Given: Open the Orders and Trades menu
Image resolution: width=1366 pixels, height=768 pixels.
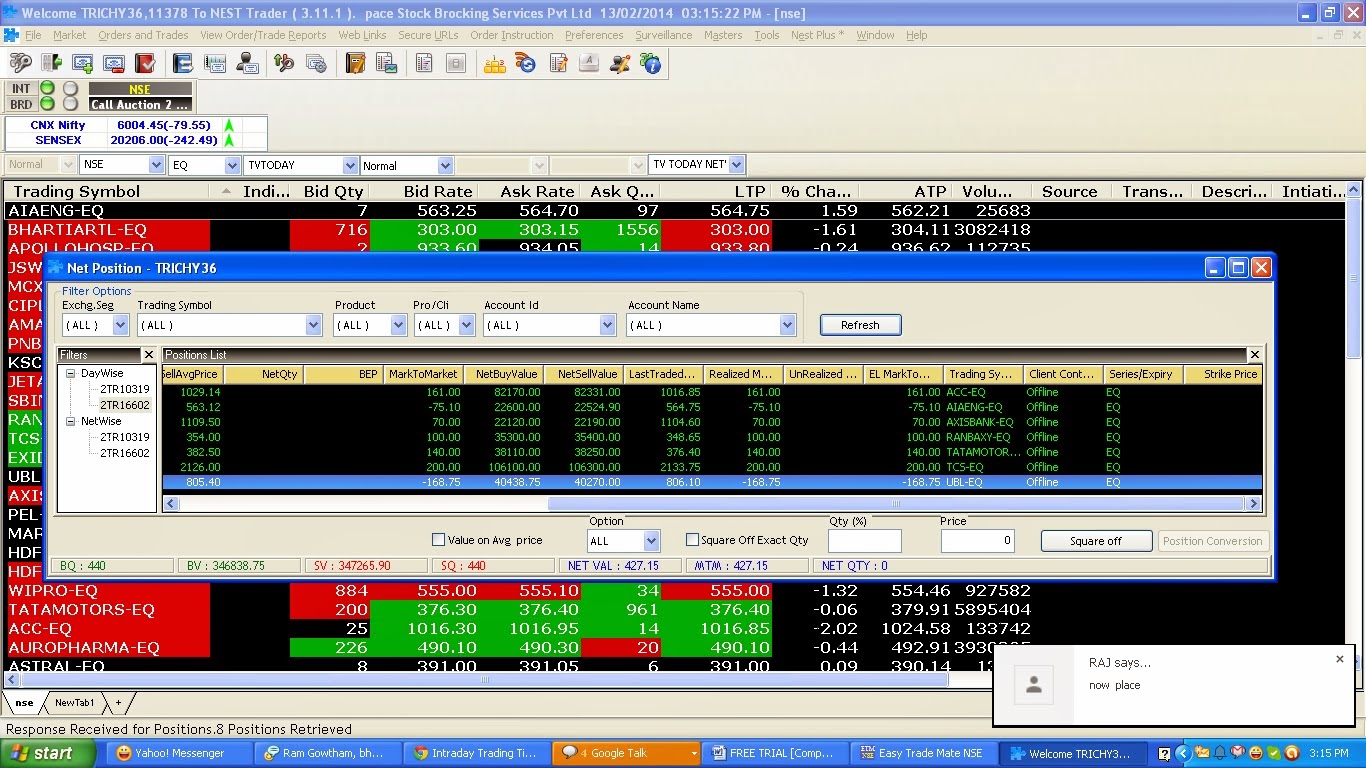Looking at the screenshot, I should (143, 35).
